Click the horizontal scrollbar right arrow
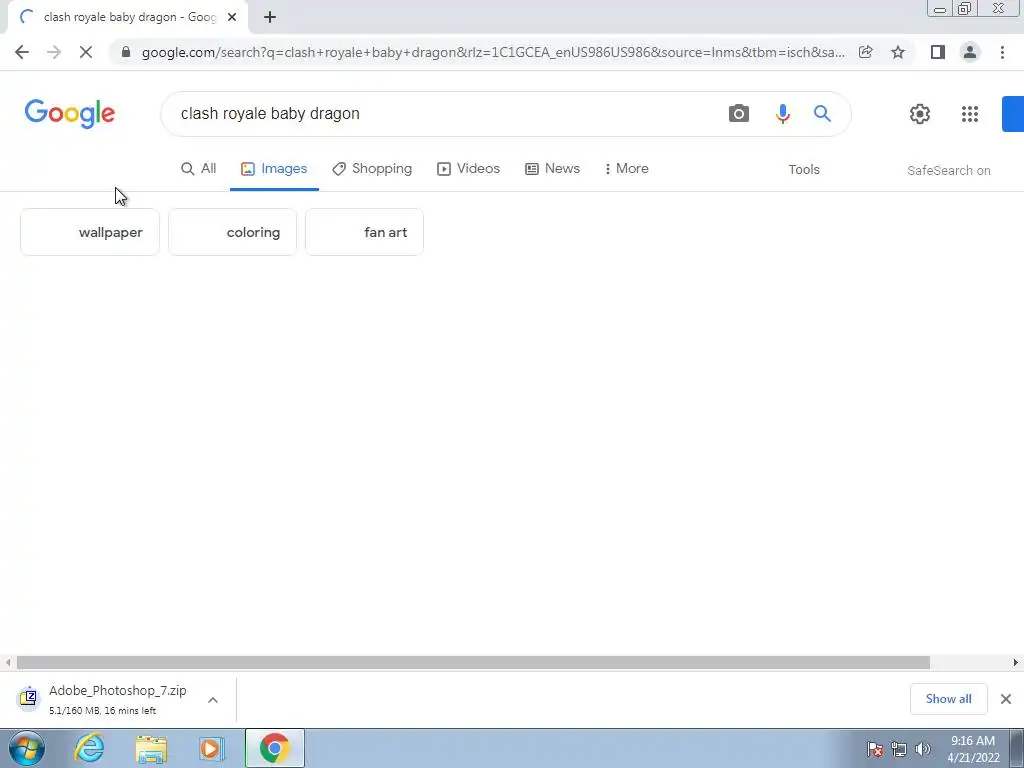The width and height of the screenshot is (1024, 768). pyautogui.click(x=1016, y=663)
